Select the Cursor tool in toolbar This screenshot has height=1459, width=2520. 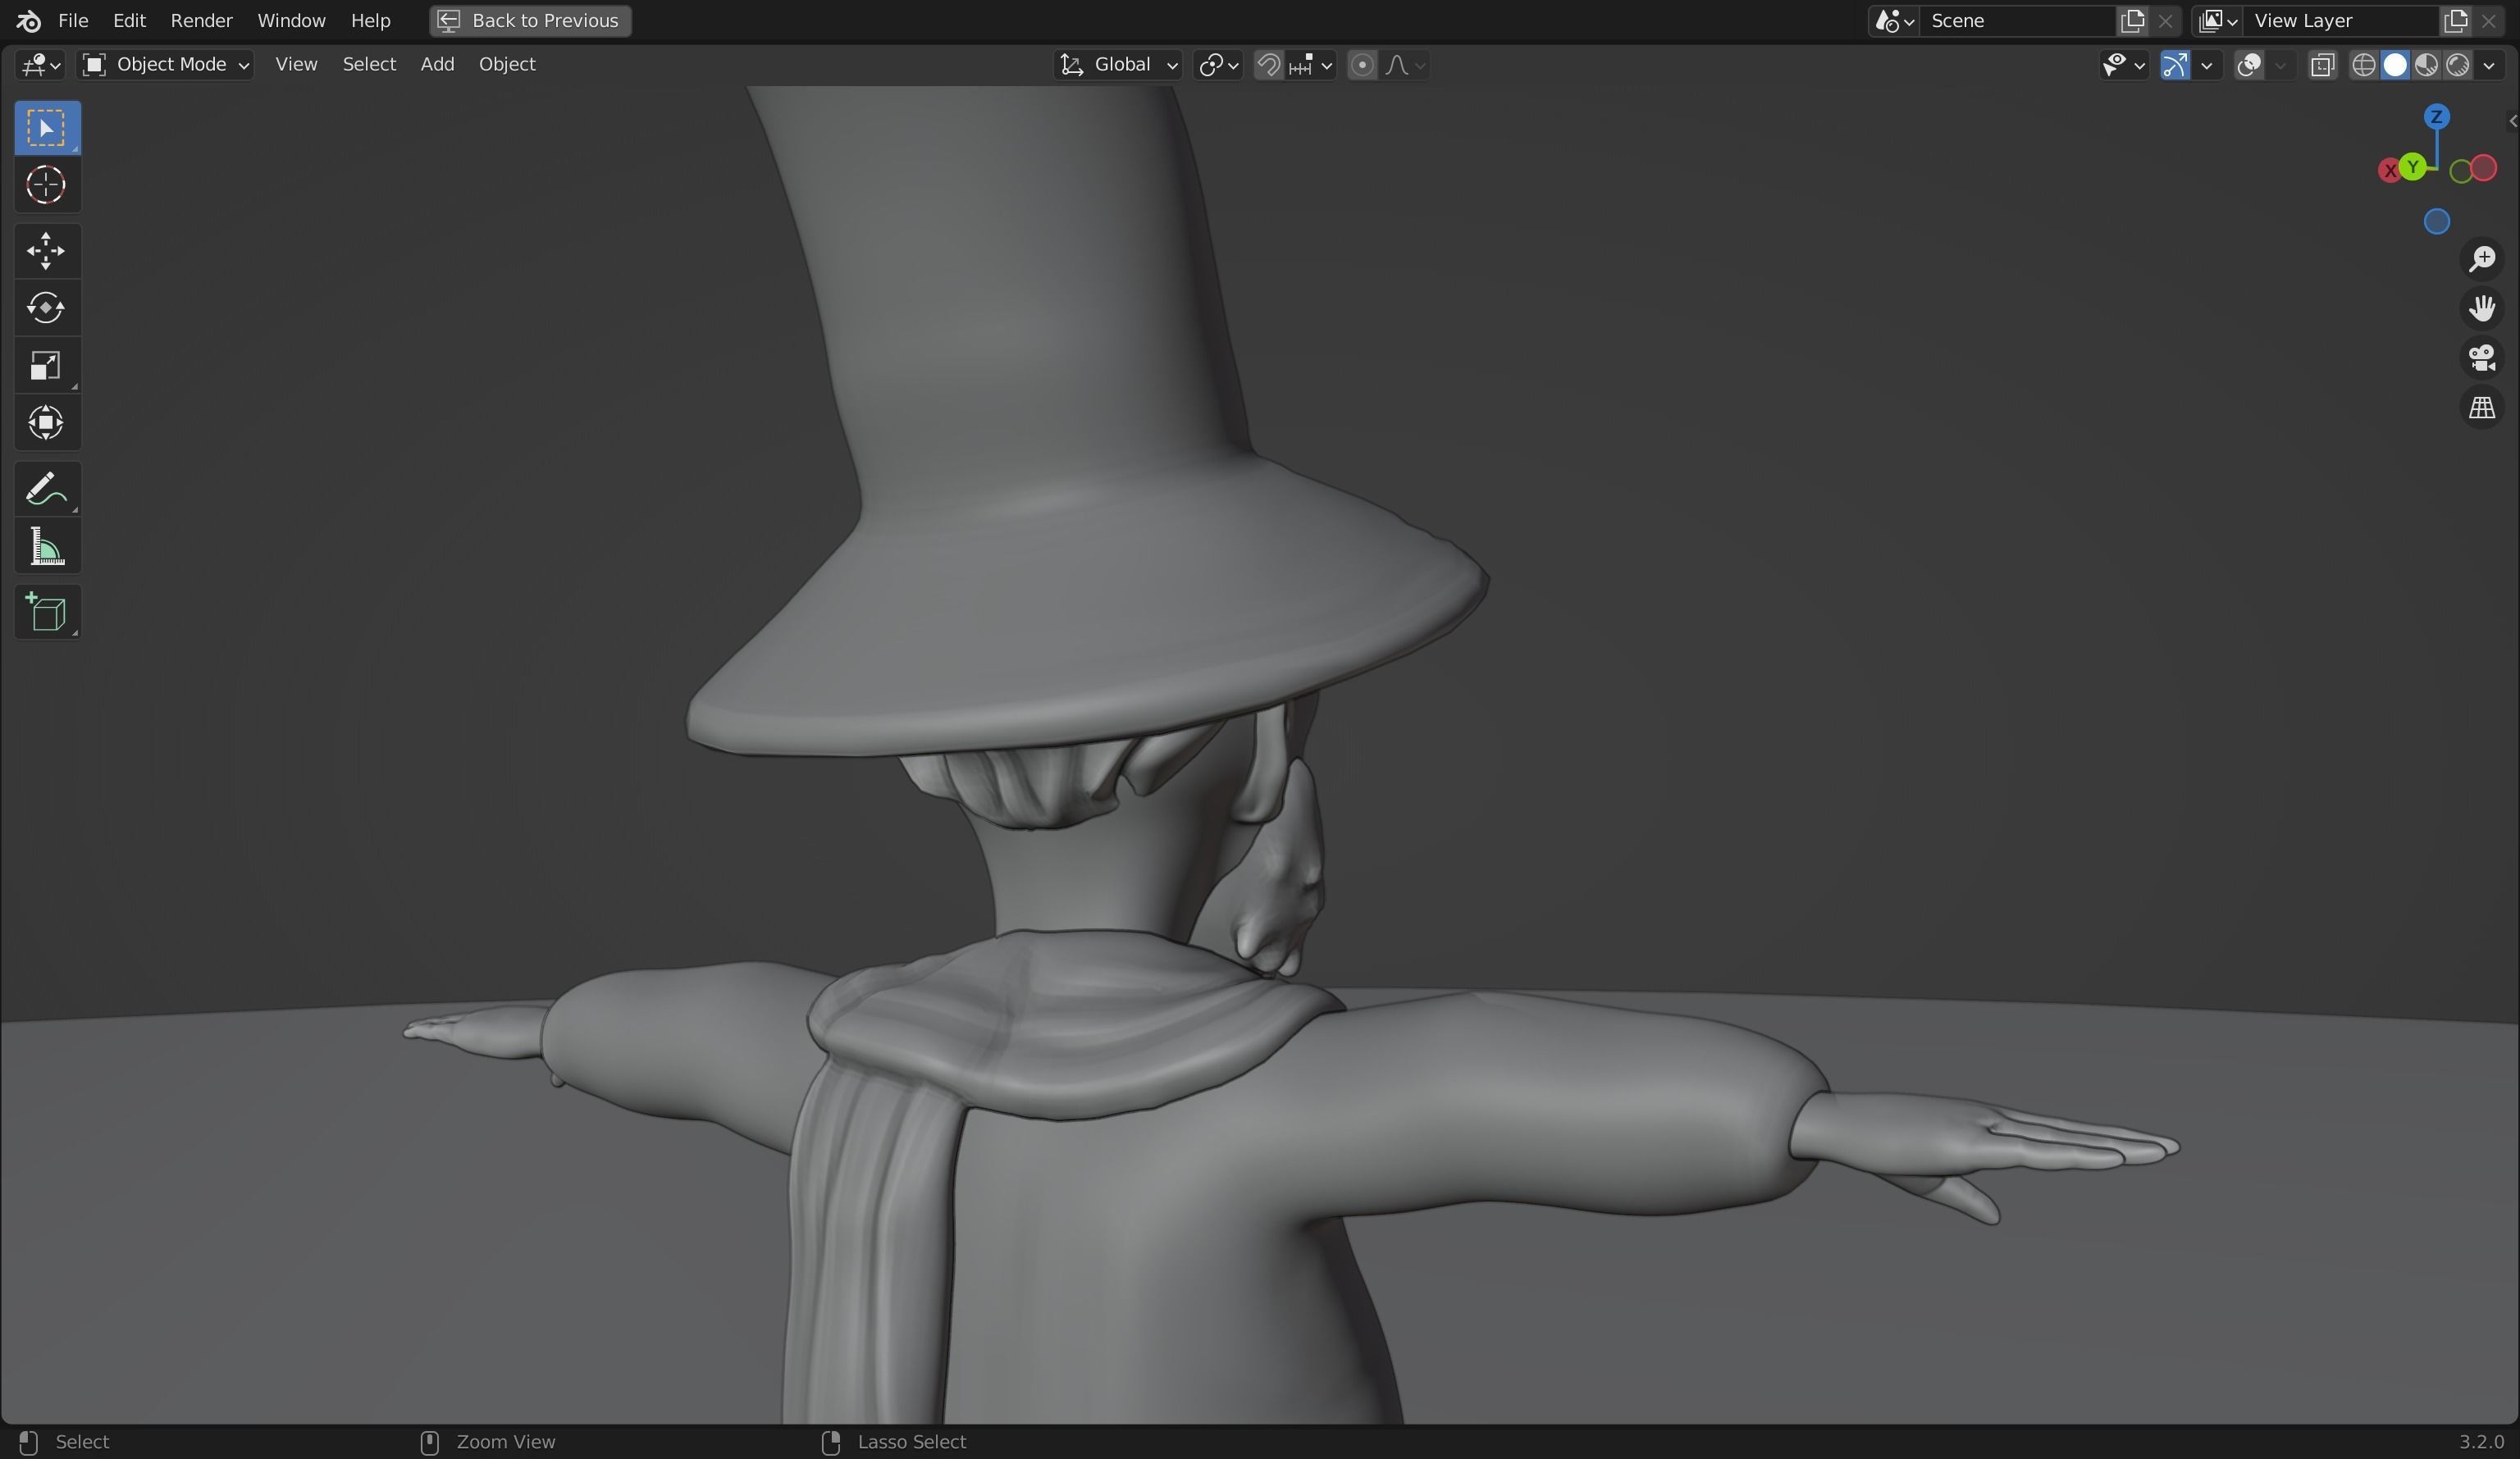[46, 185]
